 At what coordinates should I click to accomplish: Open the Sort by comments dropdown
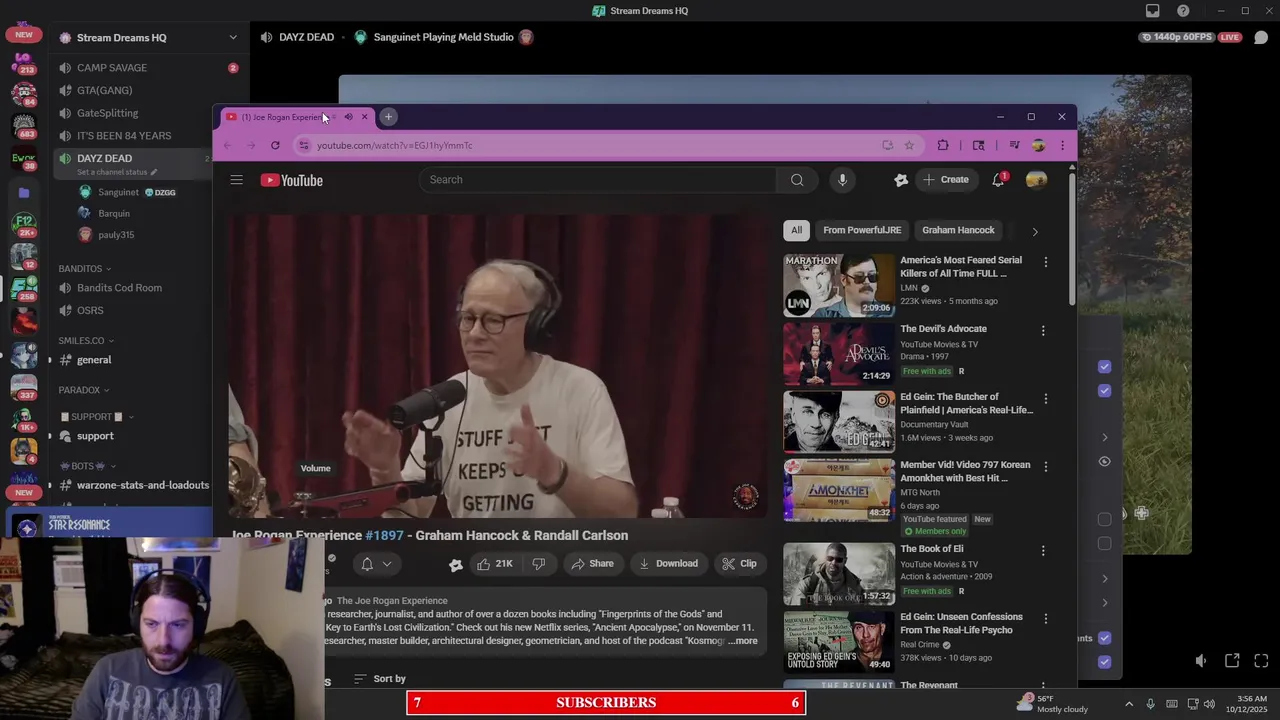380,679
